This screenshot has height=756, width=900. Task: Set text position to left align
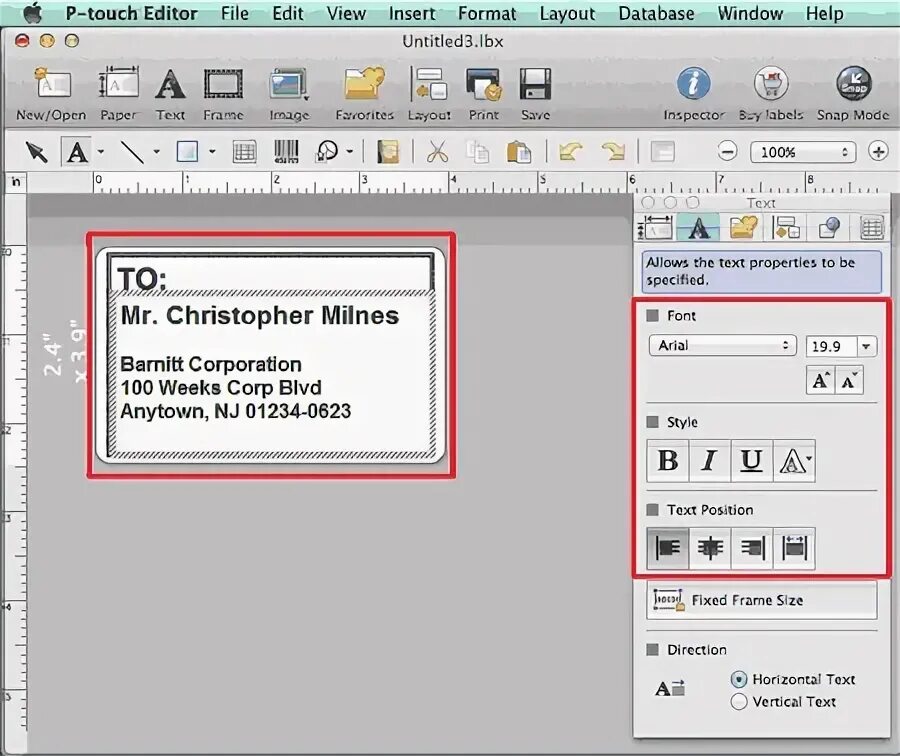[668, 548]
